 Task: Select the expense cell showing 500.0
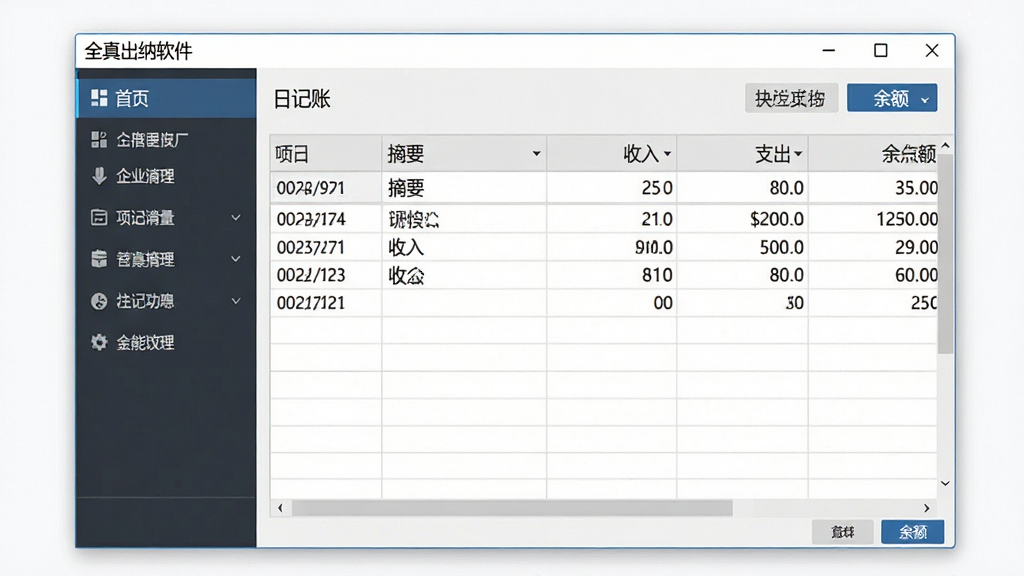click(743, 248)
